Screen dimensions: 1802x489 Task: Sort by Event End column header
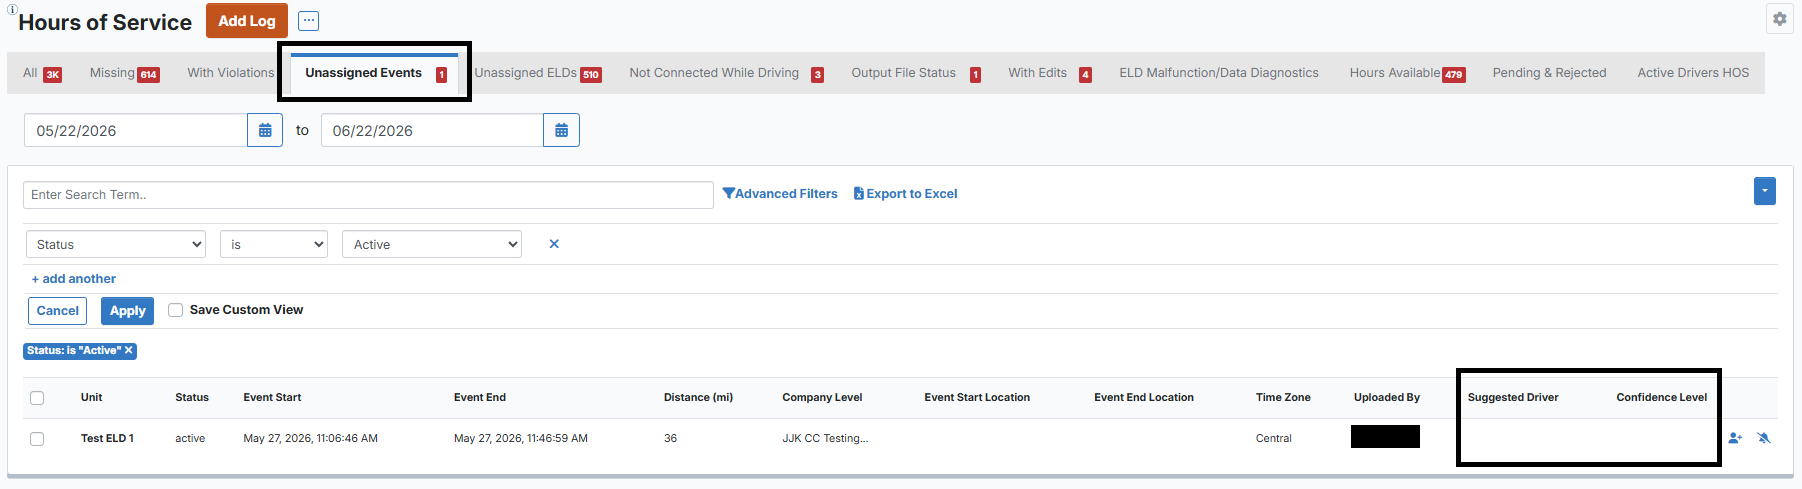(x=480, y=398)
